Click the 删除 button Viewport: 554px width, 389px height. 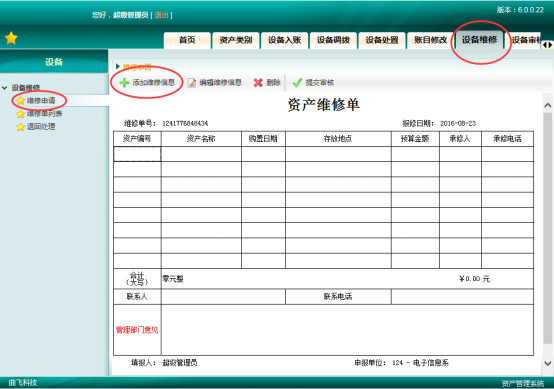tap(267, 83)
